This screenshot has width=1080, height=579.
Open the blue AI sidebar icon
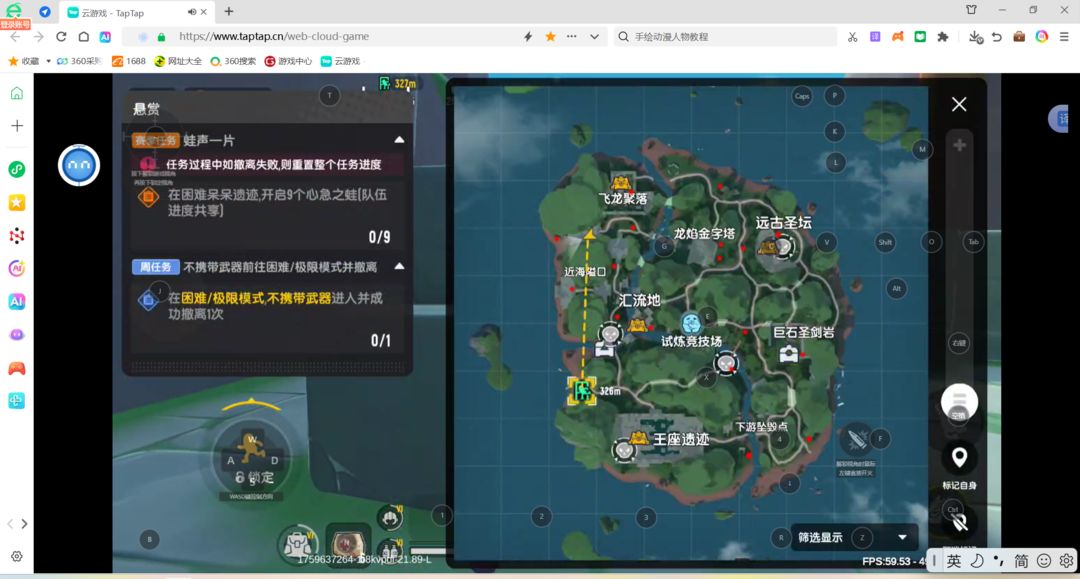pyautogui.click(x=17, y=301)
